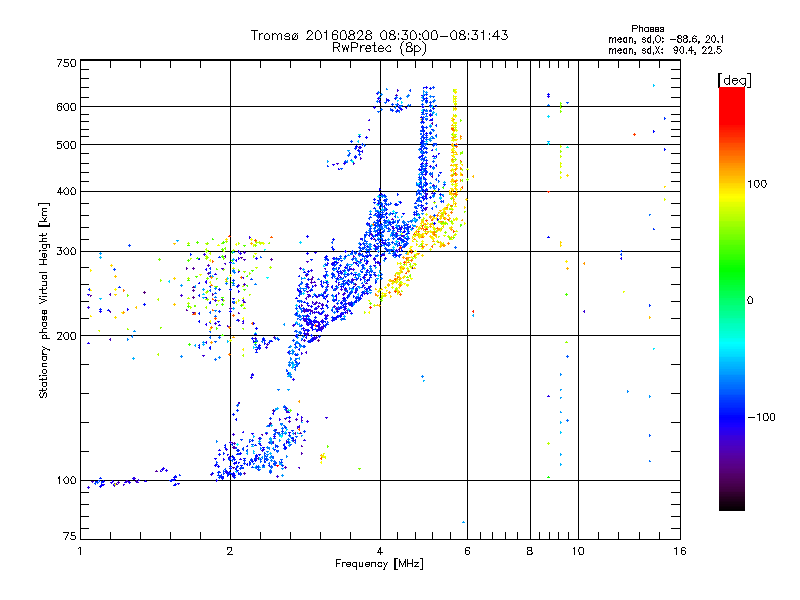Click the 'Phases' header text
Image resolution: width=800 pixels, height=600 pixels.
[x=647, y=29]
